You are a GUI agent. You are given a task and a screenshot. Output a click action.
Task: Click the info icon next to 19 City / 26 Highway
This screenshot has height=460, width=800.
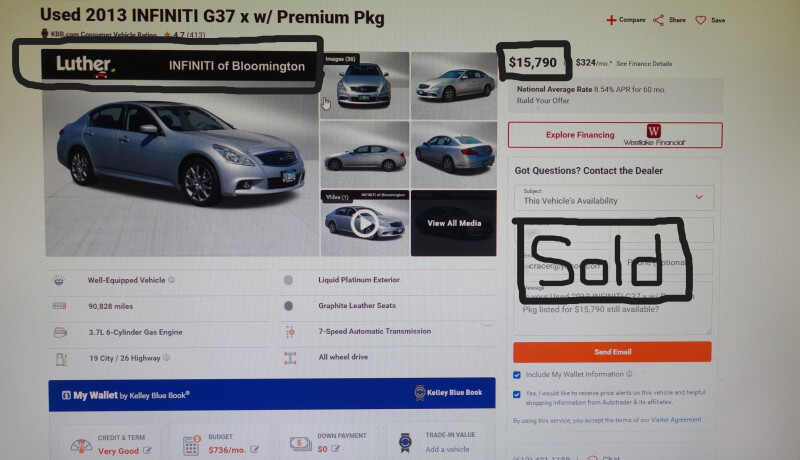tap(166, 357)
